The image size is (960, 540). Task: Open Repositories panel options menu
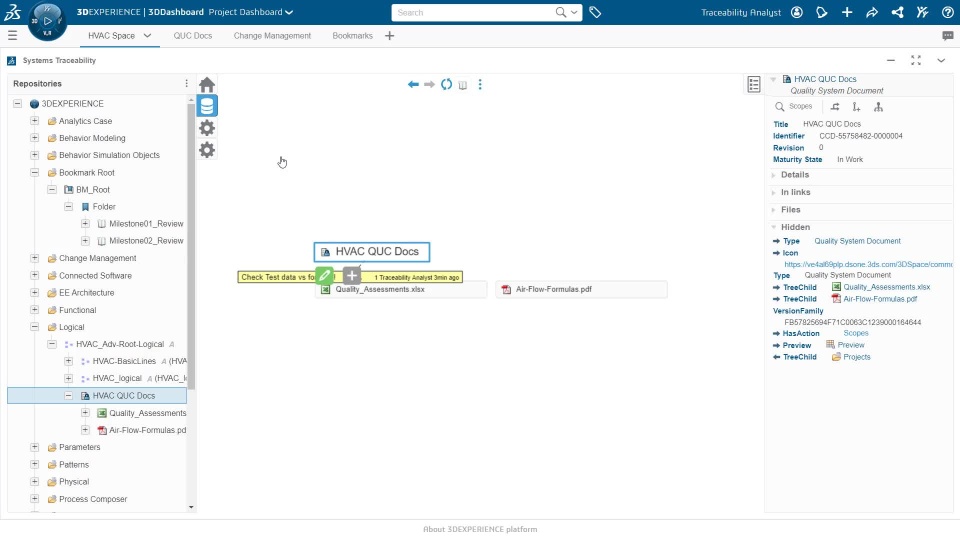pos(186,83)
